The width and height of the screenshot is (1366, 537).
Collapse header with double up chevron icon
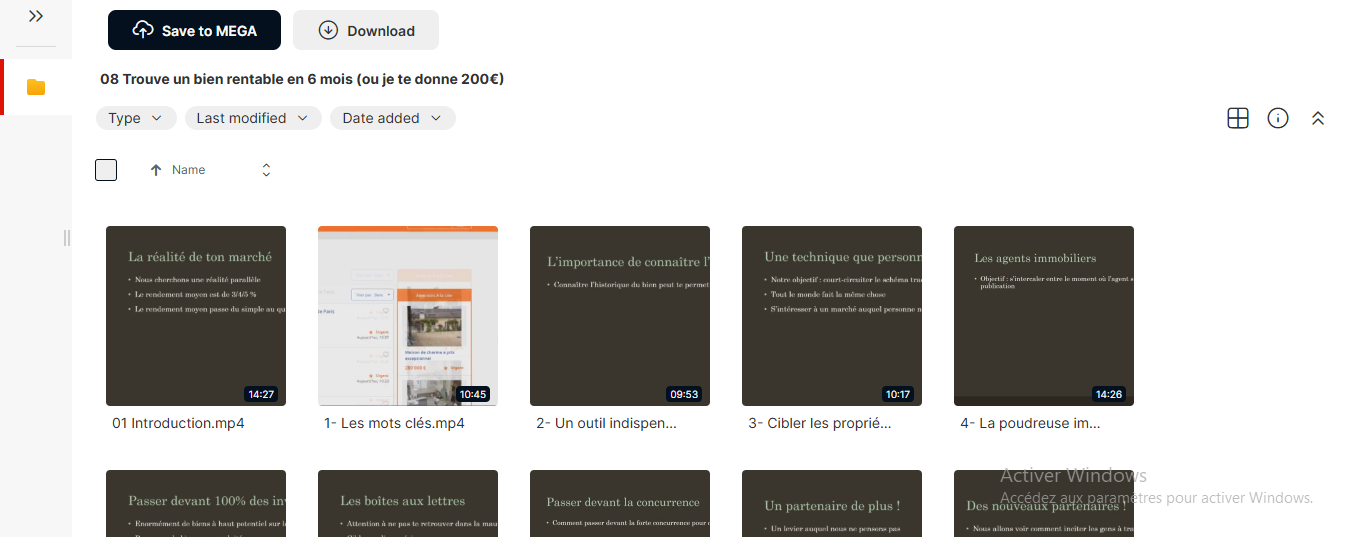click(x=1318, y=118)
